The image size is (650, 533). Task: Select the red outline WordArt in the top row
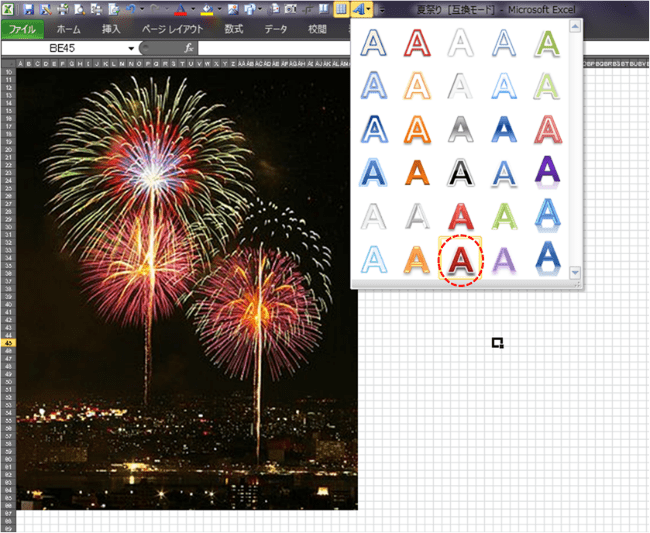(x=417, y=42)
